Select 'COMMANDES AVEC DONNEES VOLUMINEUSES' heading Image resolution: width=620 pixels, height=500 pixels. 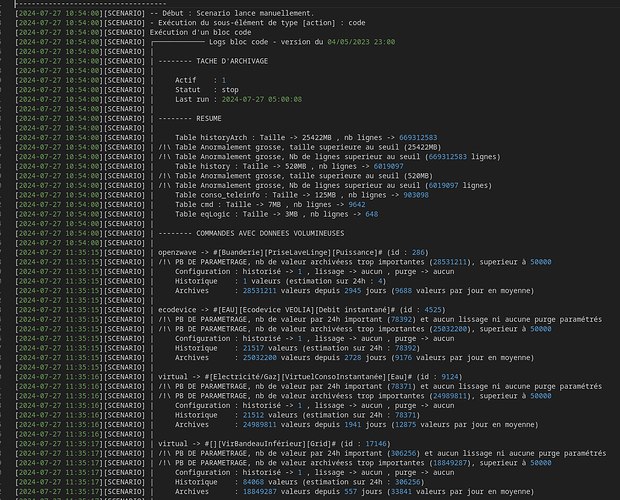point(270,233)
